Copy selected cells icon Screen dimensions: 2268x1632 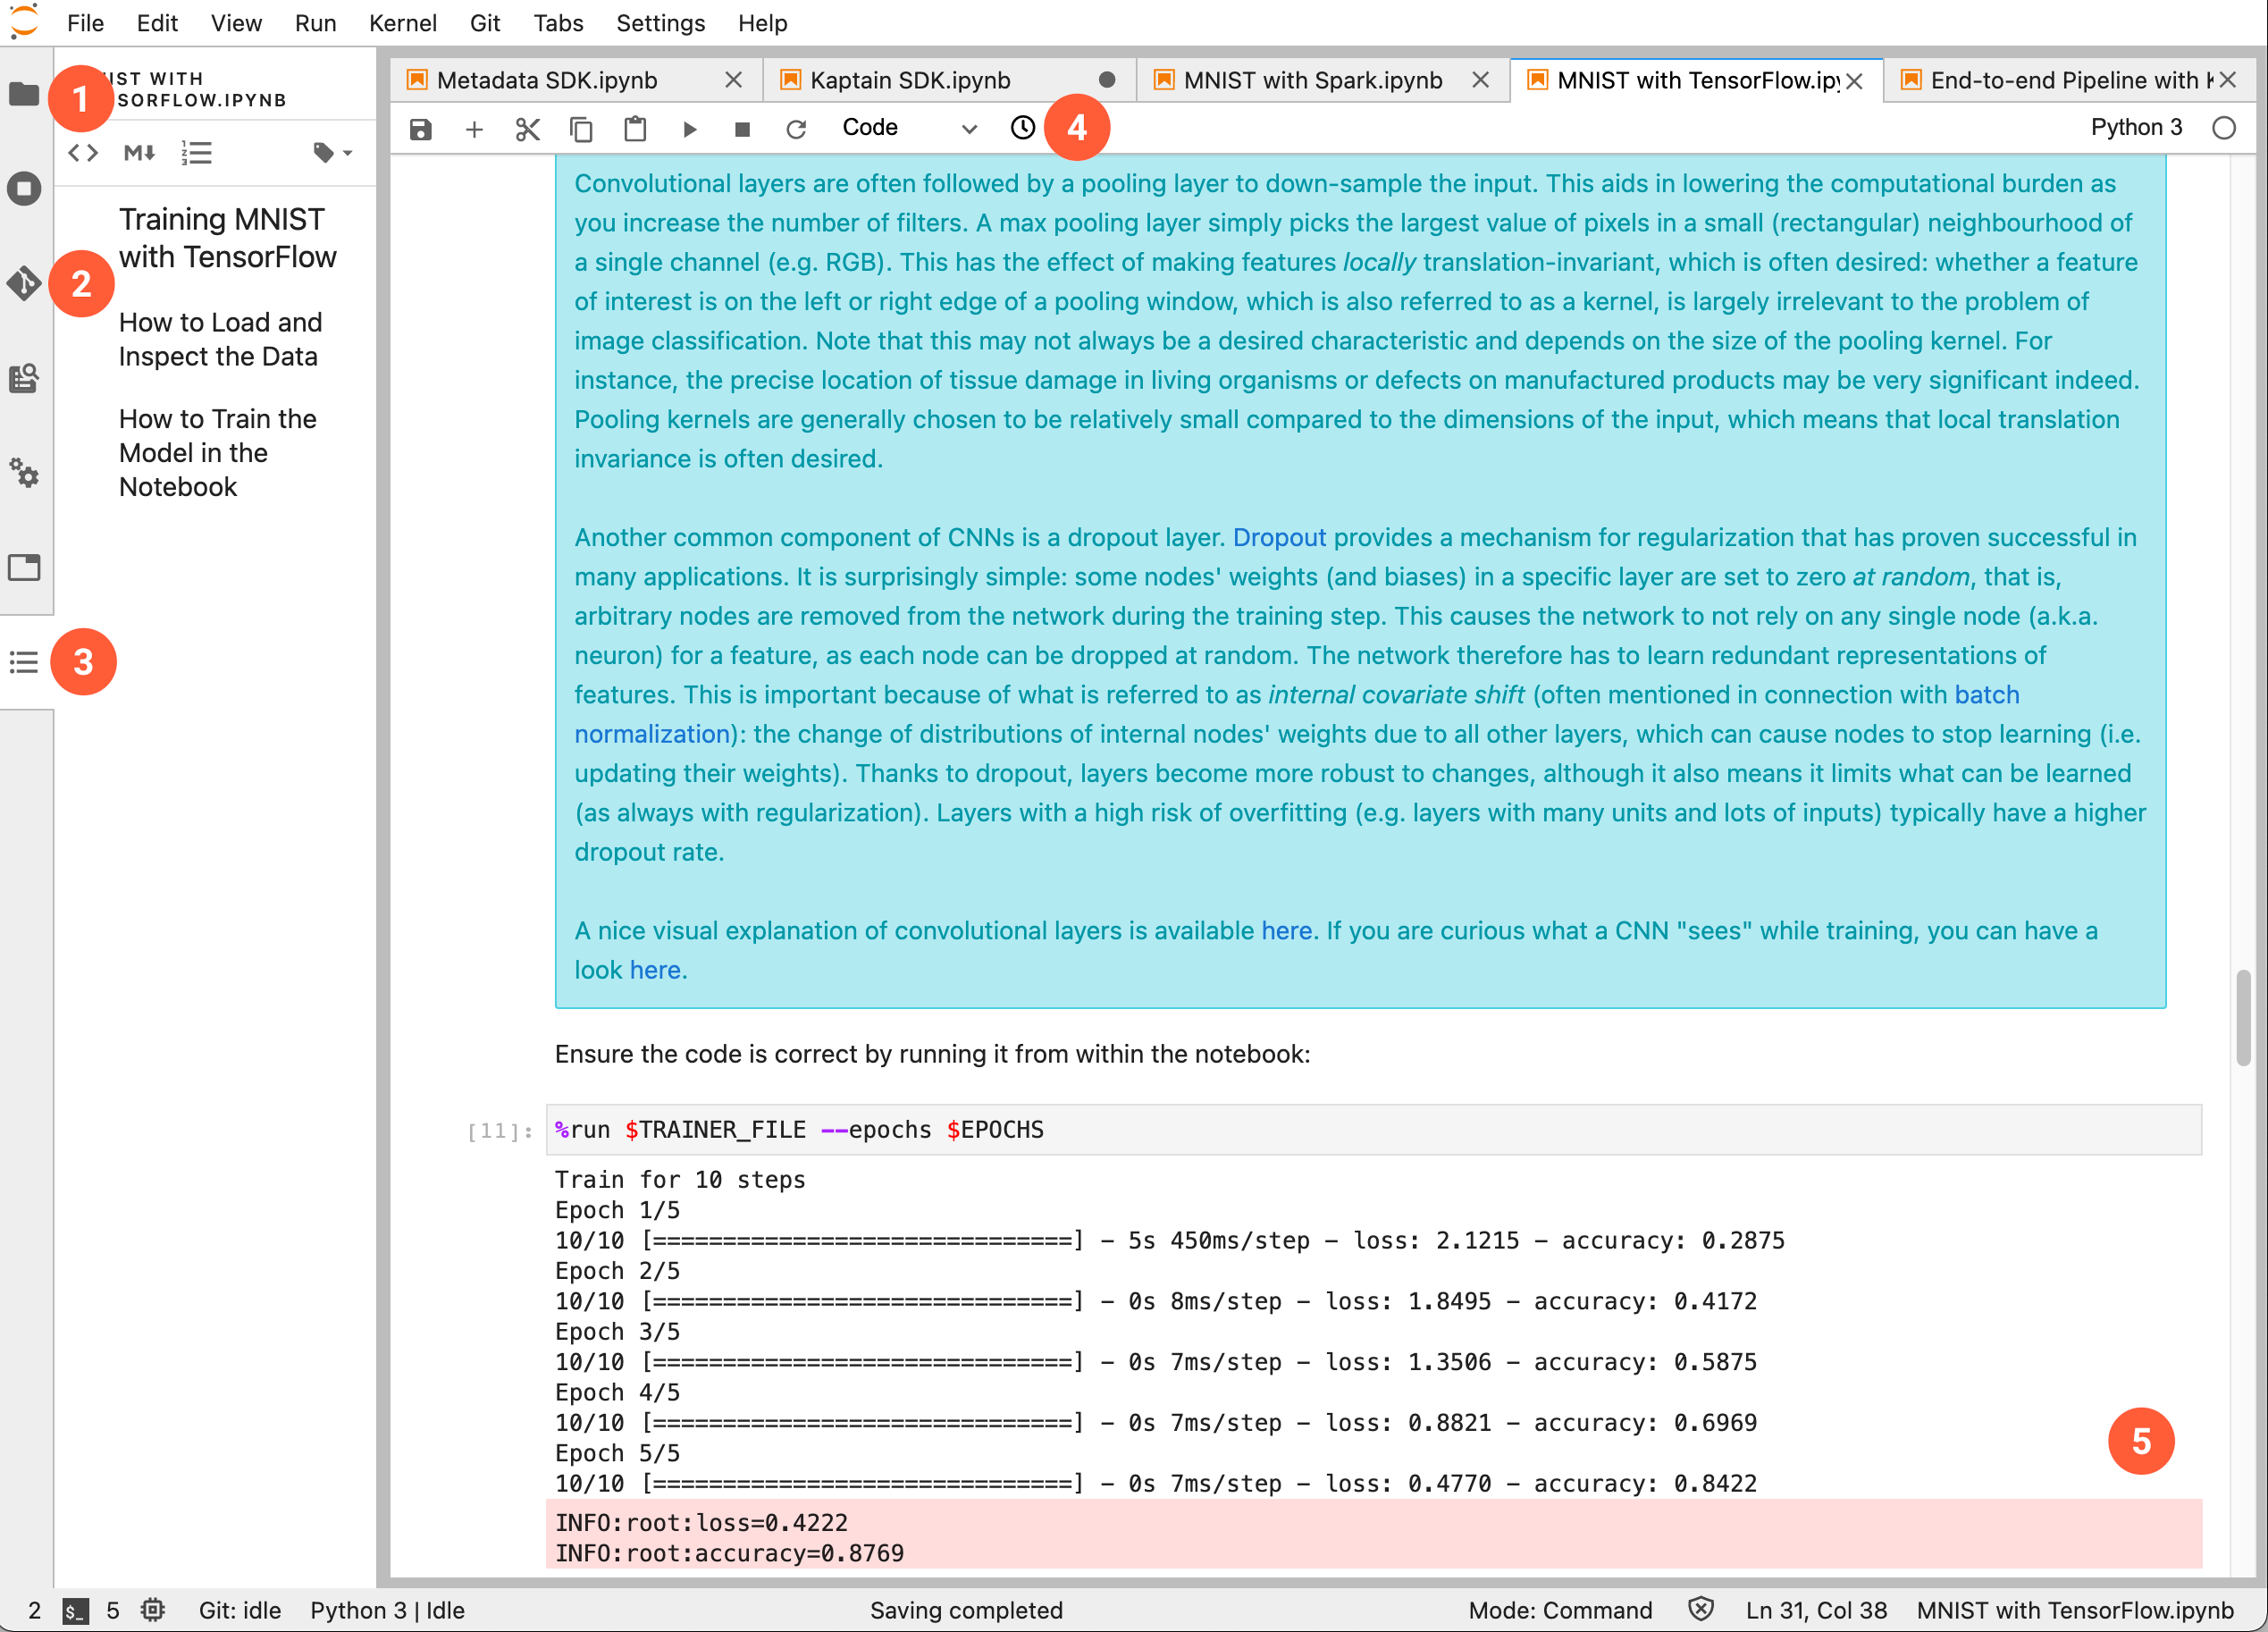tap(581, 129)
